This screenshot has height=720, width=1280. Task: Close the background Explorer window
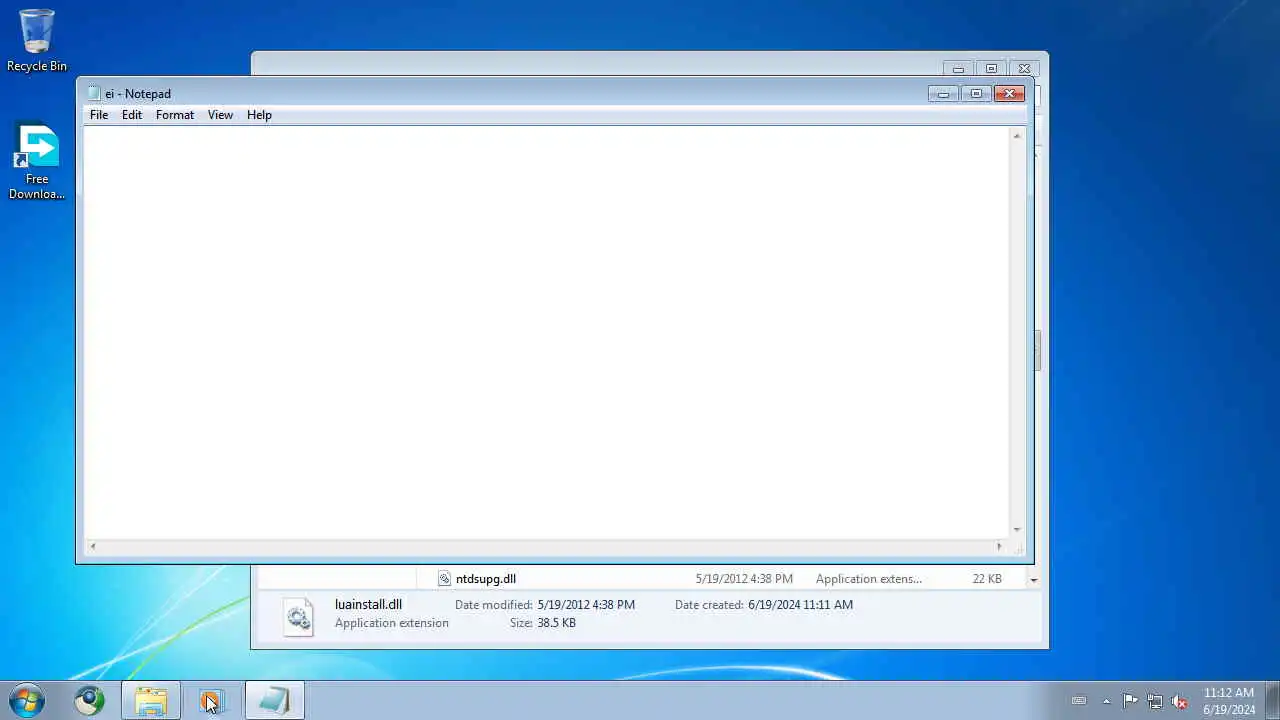1024,69
